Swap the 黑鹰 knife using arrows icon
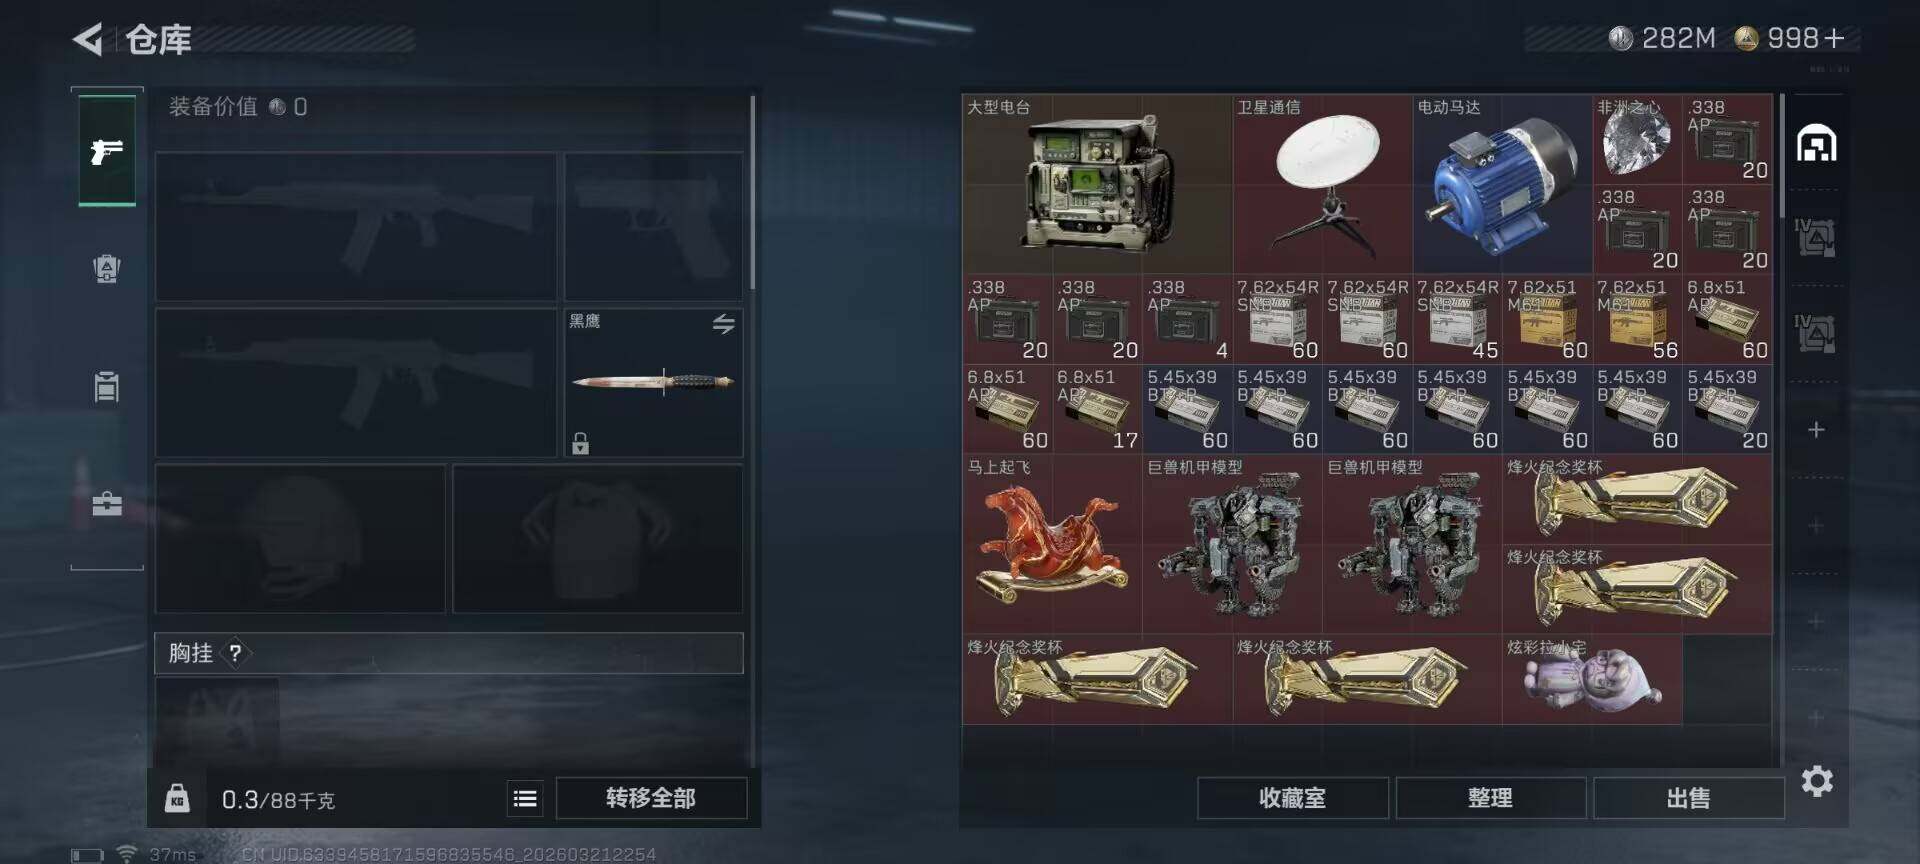This screenshot has height=864, width=1920. (724, 323)
